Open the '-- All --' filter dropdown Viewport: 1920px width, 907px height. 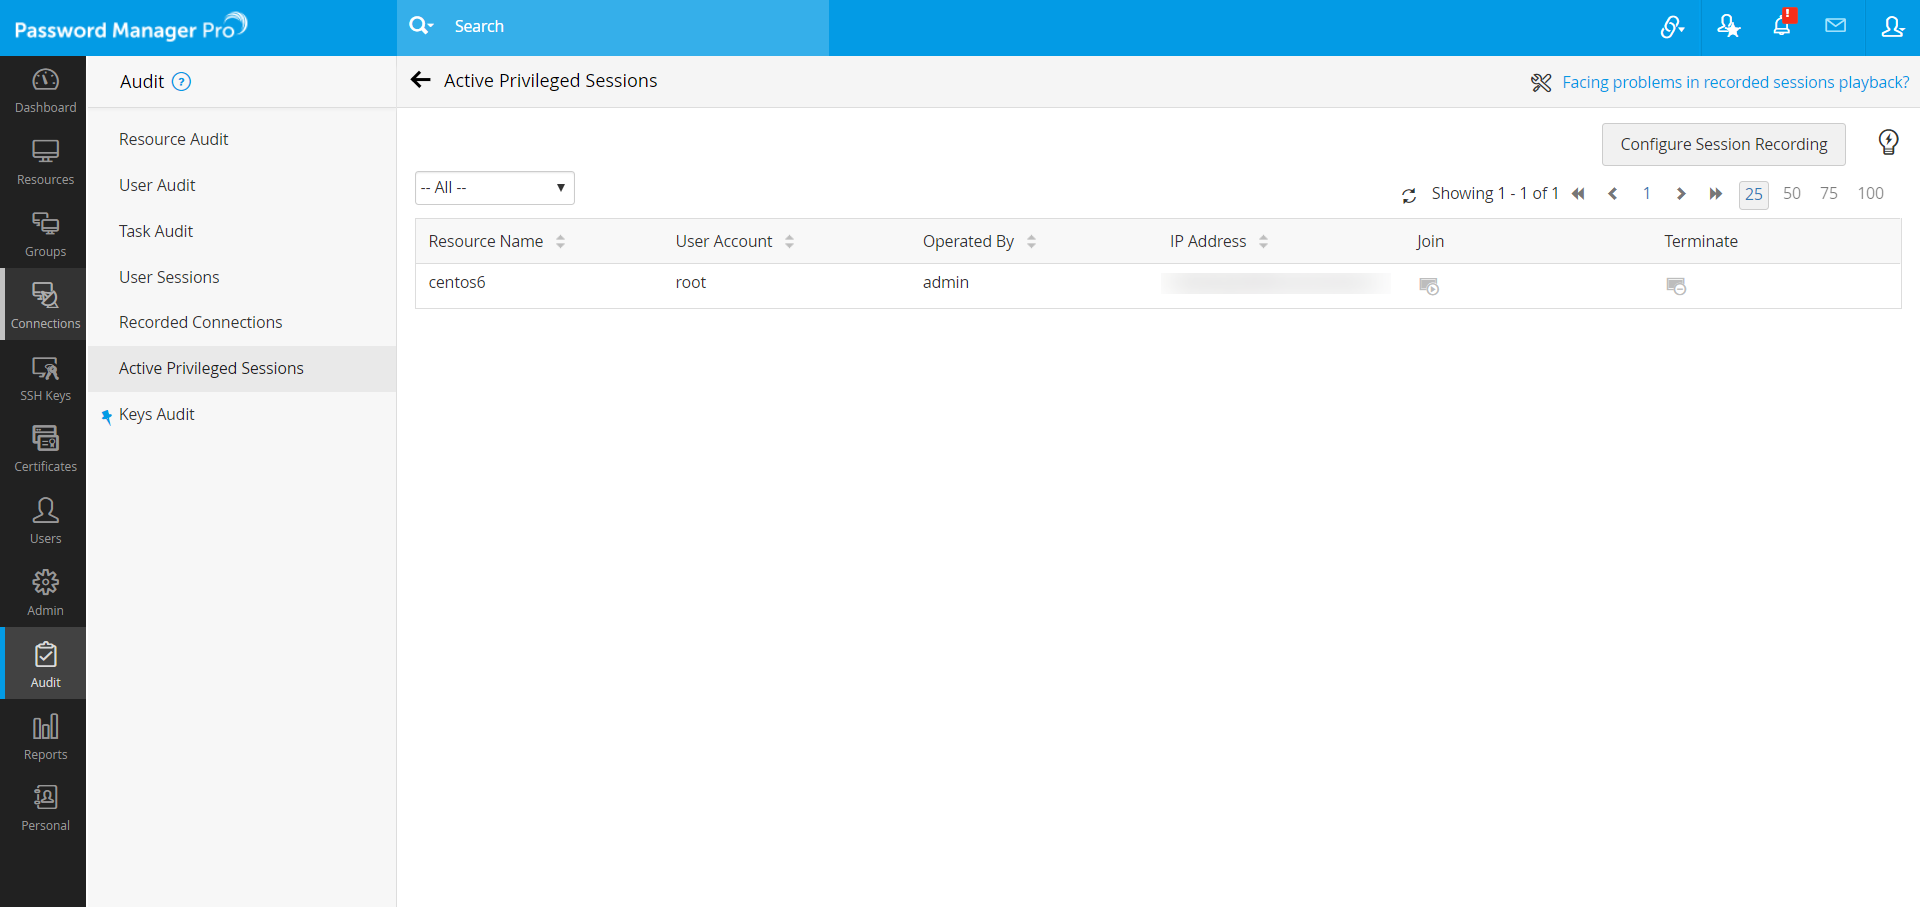click(x=495, y=188)
